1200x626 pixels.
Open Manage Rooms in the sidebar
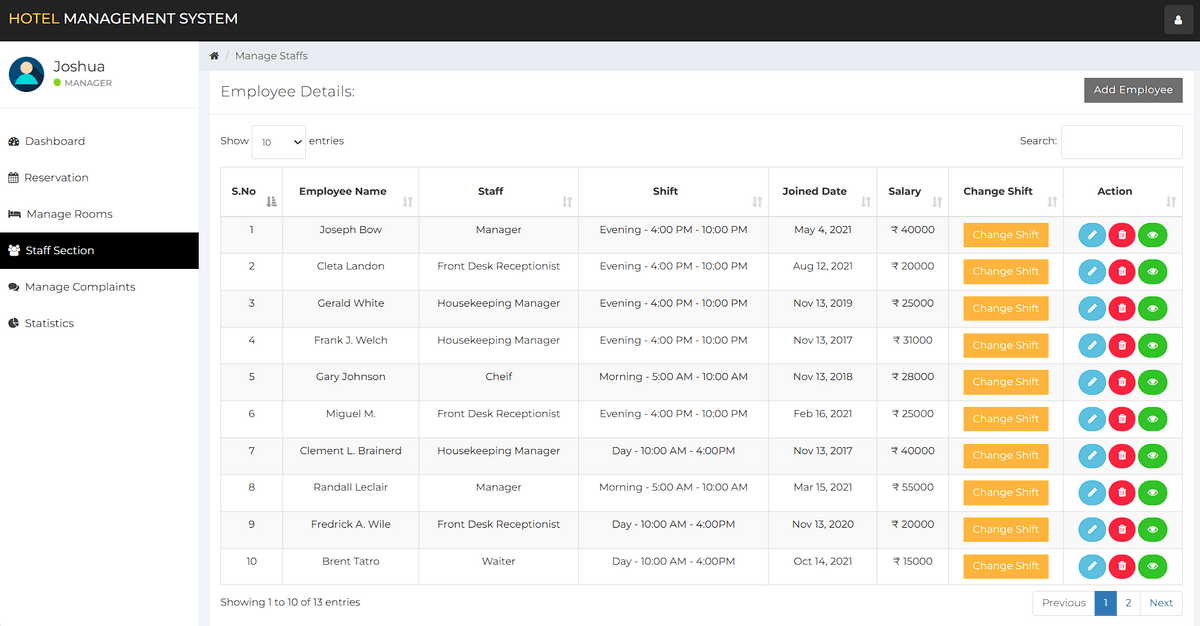(x=69, y=214)
